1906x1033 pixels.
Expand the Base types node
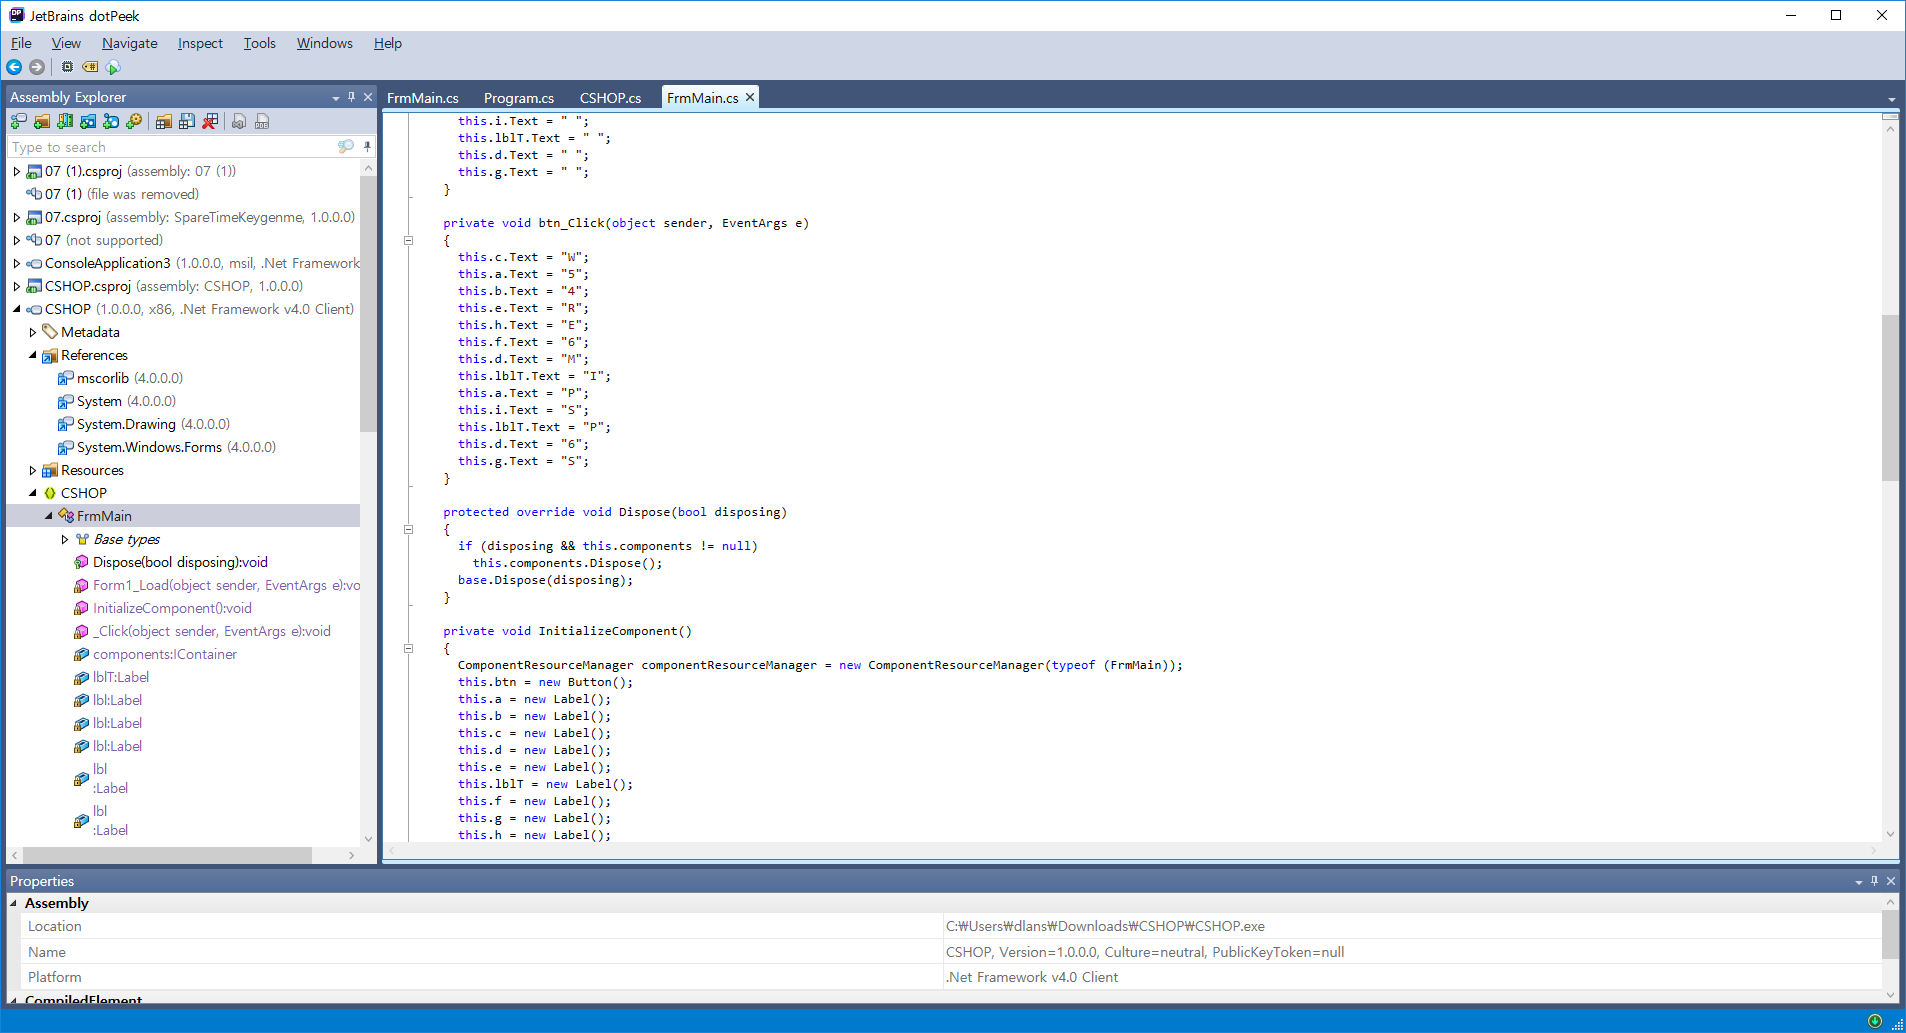pos(64,539)
